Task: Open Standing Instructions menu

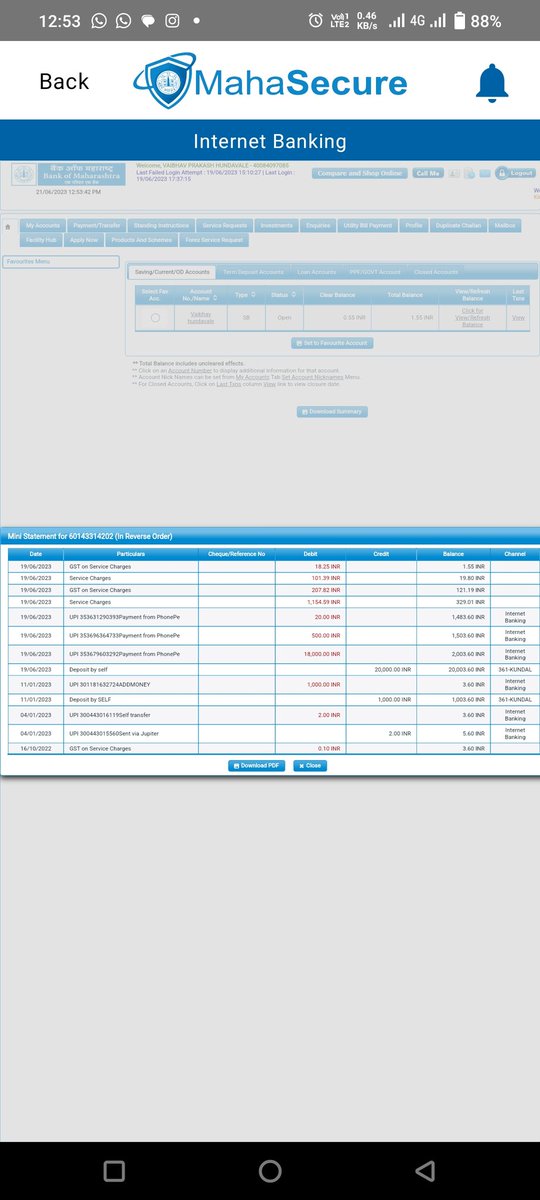Action: [160, 226]
